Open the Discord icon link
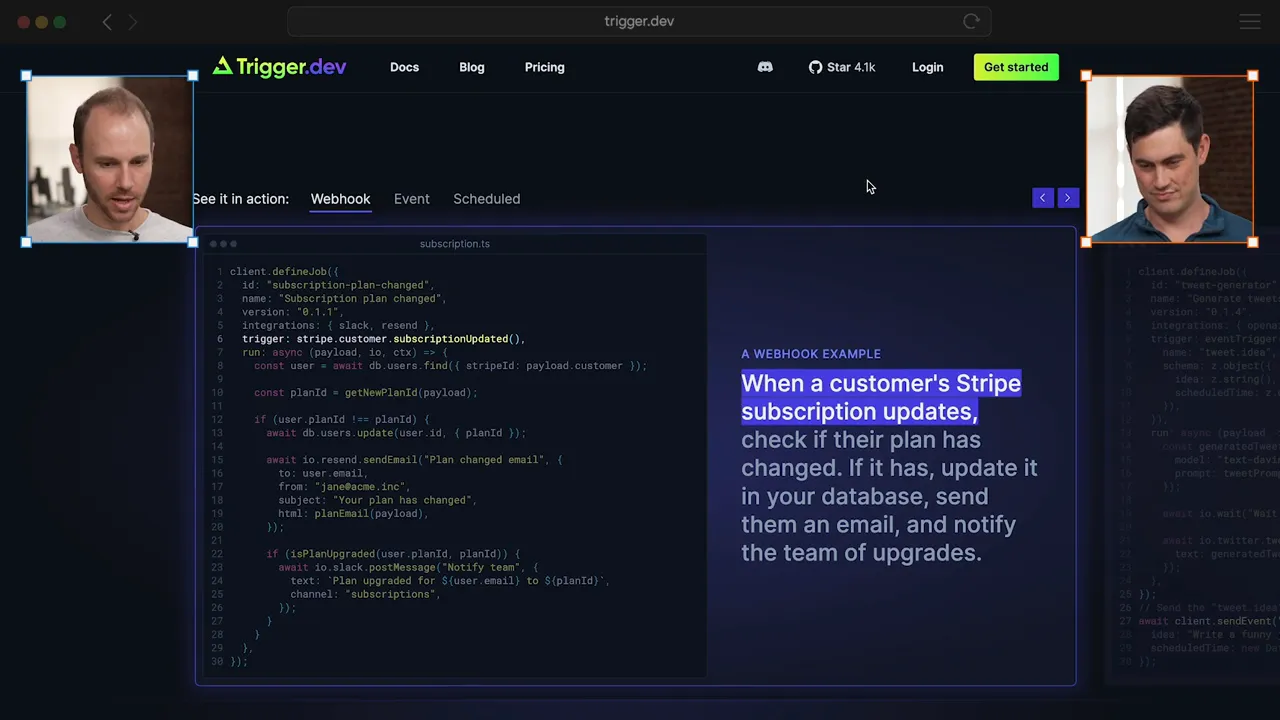 (765, 67)
